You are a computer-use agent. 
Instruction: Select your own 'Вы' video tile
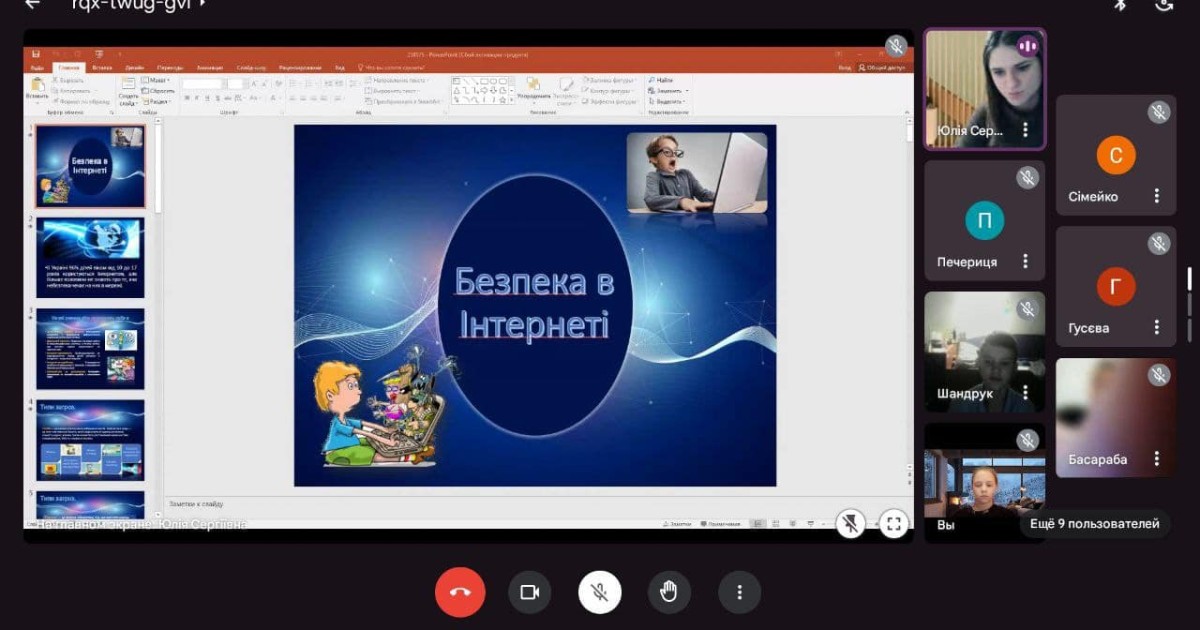click(985, 483)
